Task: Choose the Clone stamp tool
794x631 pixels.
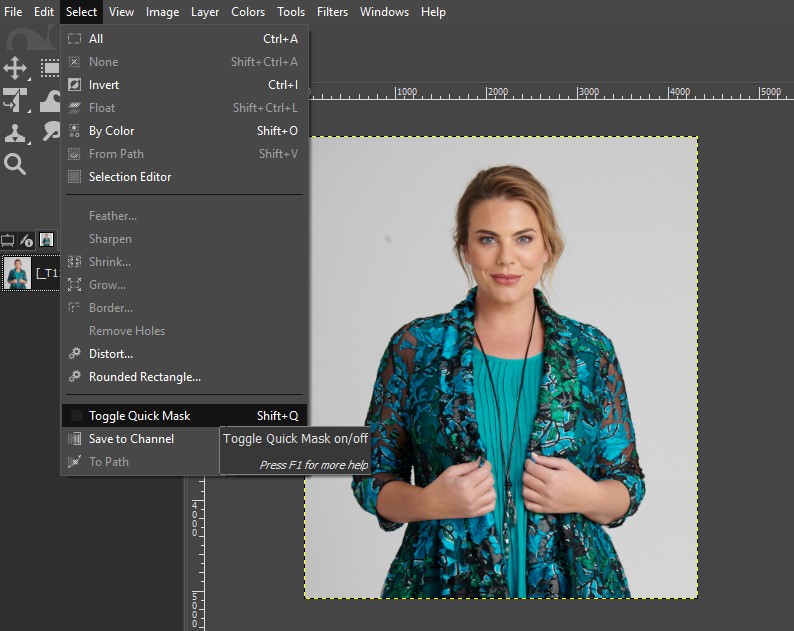Action: 15,133
